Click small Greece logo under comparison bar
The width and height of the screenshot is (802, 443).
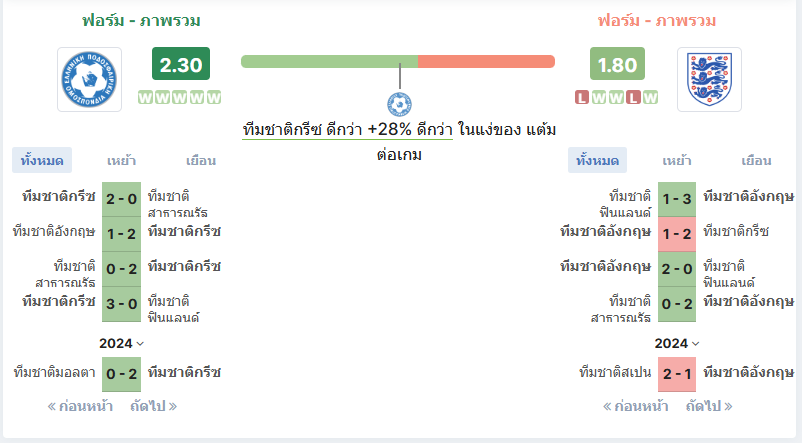point(399,104)
